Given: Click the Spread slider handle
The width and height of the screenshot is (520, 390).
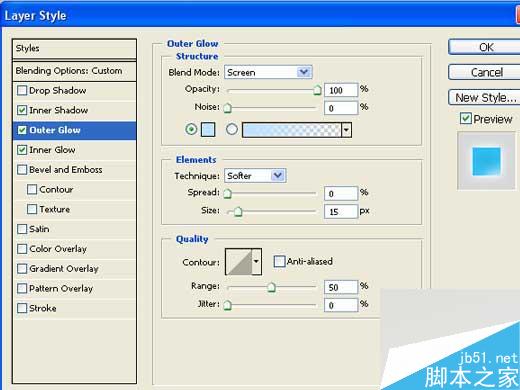Looking at the screenshot, I should (227, 194).
